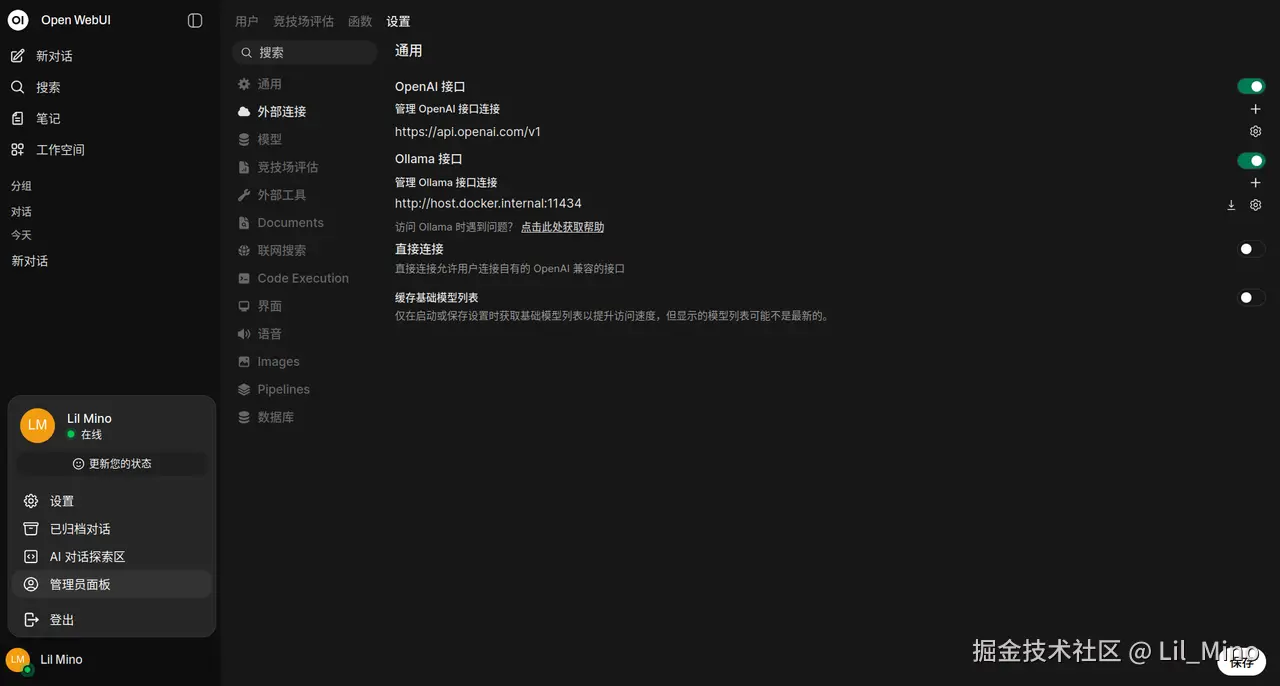
Task: Turn off the Ollama 接口 toggle
Action: point(1250,160)
